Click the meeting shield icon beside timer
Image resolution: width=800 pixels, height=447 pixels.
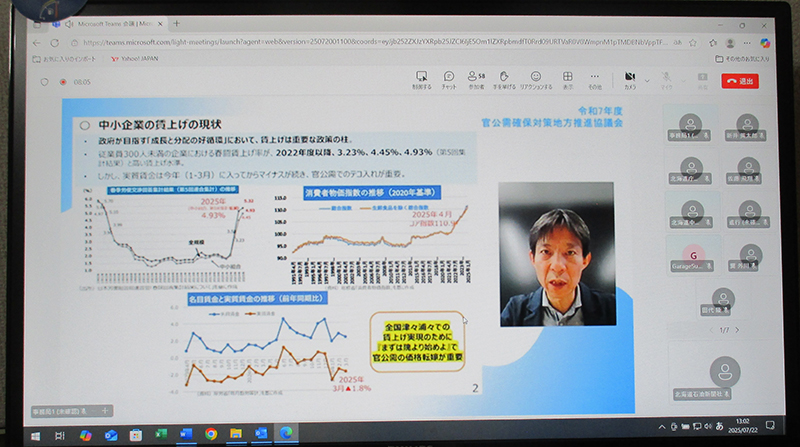44,82
